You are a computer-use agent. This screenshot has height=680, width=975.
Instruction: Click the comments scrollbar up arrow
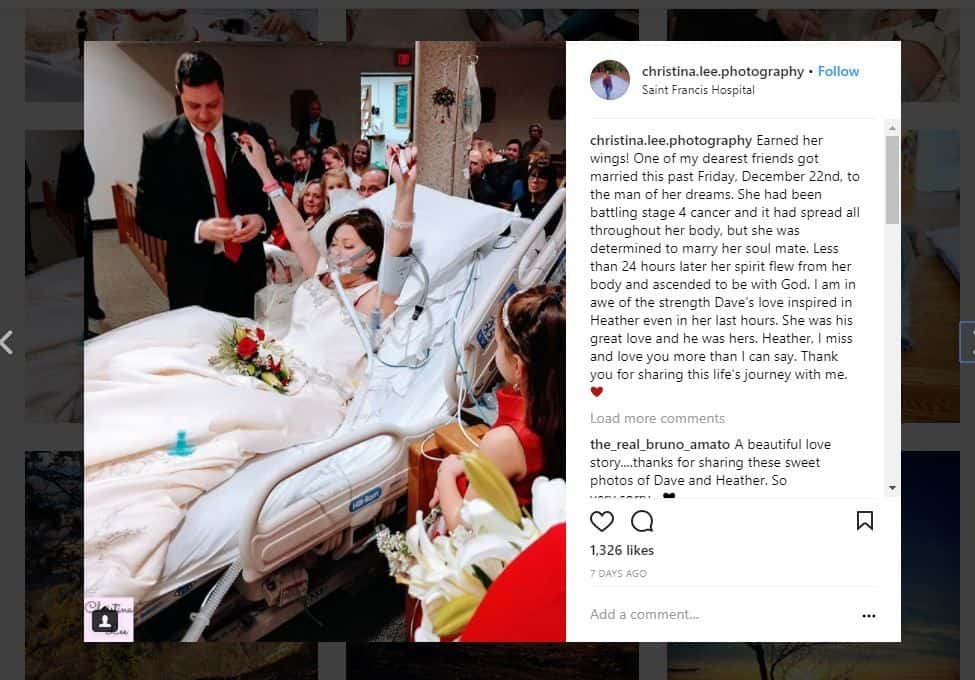point(892,127)
